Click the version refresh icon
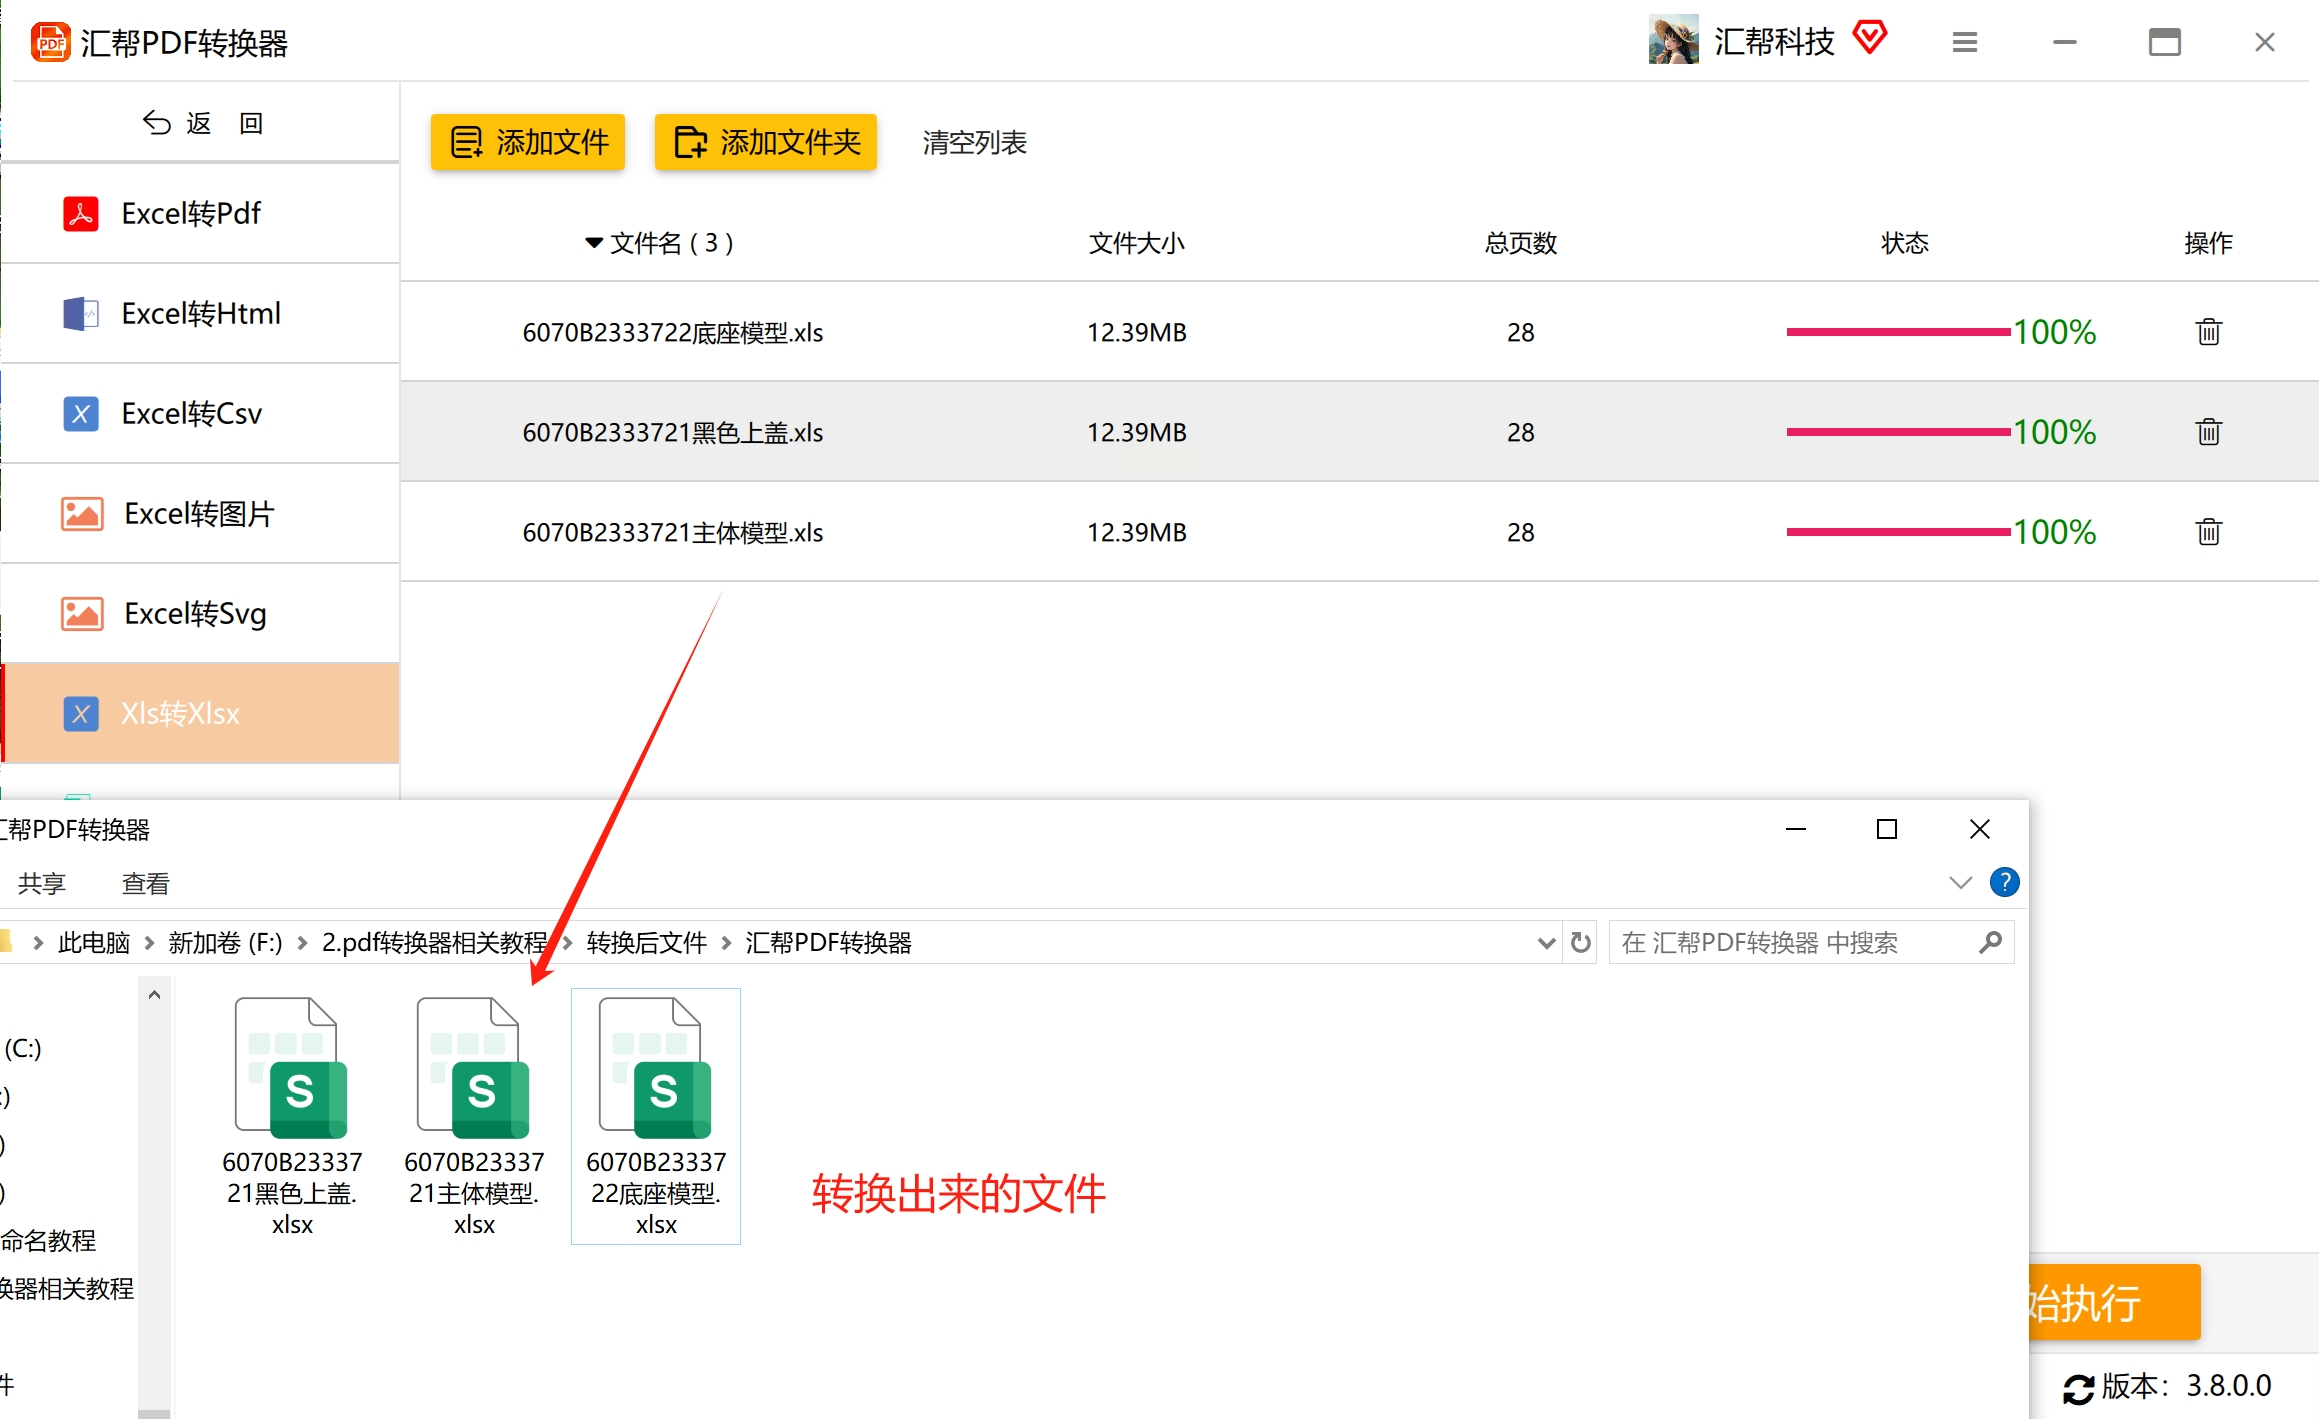The width and height of the screenshot is (2319, 1419). point(2078,1388)
